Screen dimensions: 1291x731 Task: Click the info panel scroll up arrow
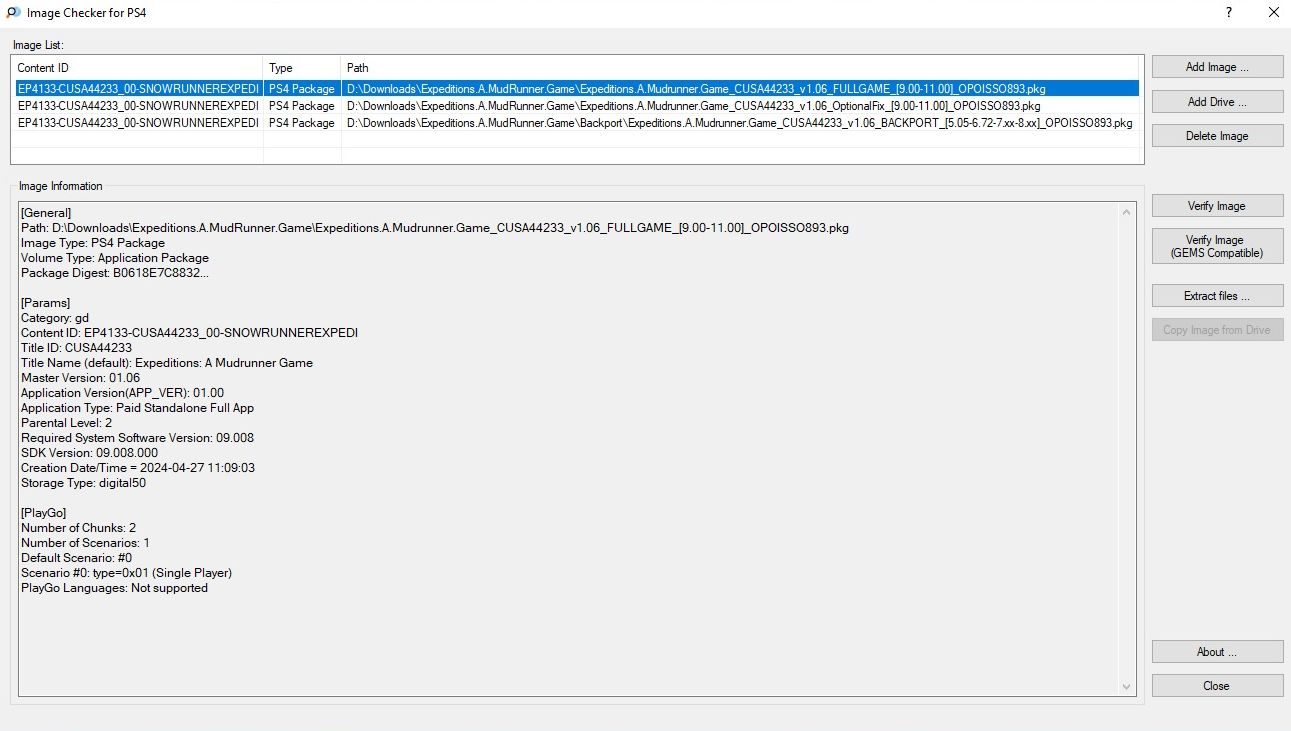(1128, 212)
